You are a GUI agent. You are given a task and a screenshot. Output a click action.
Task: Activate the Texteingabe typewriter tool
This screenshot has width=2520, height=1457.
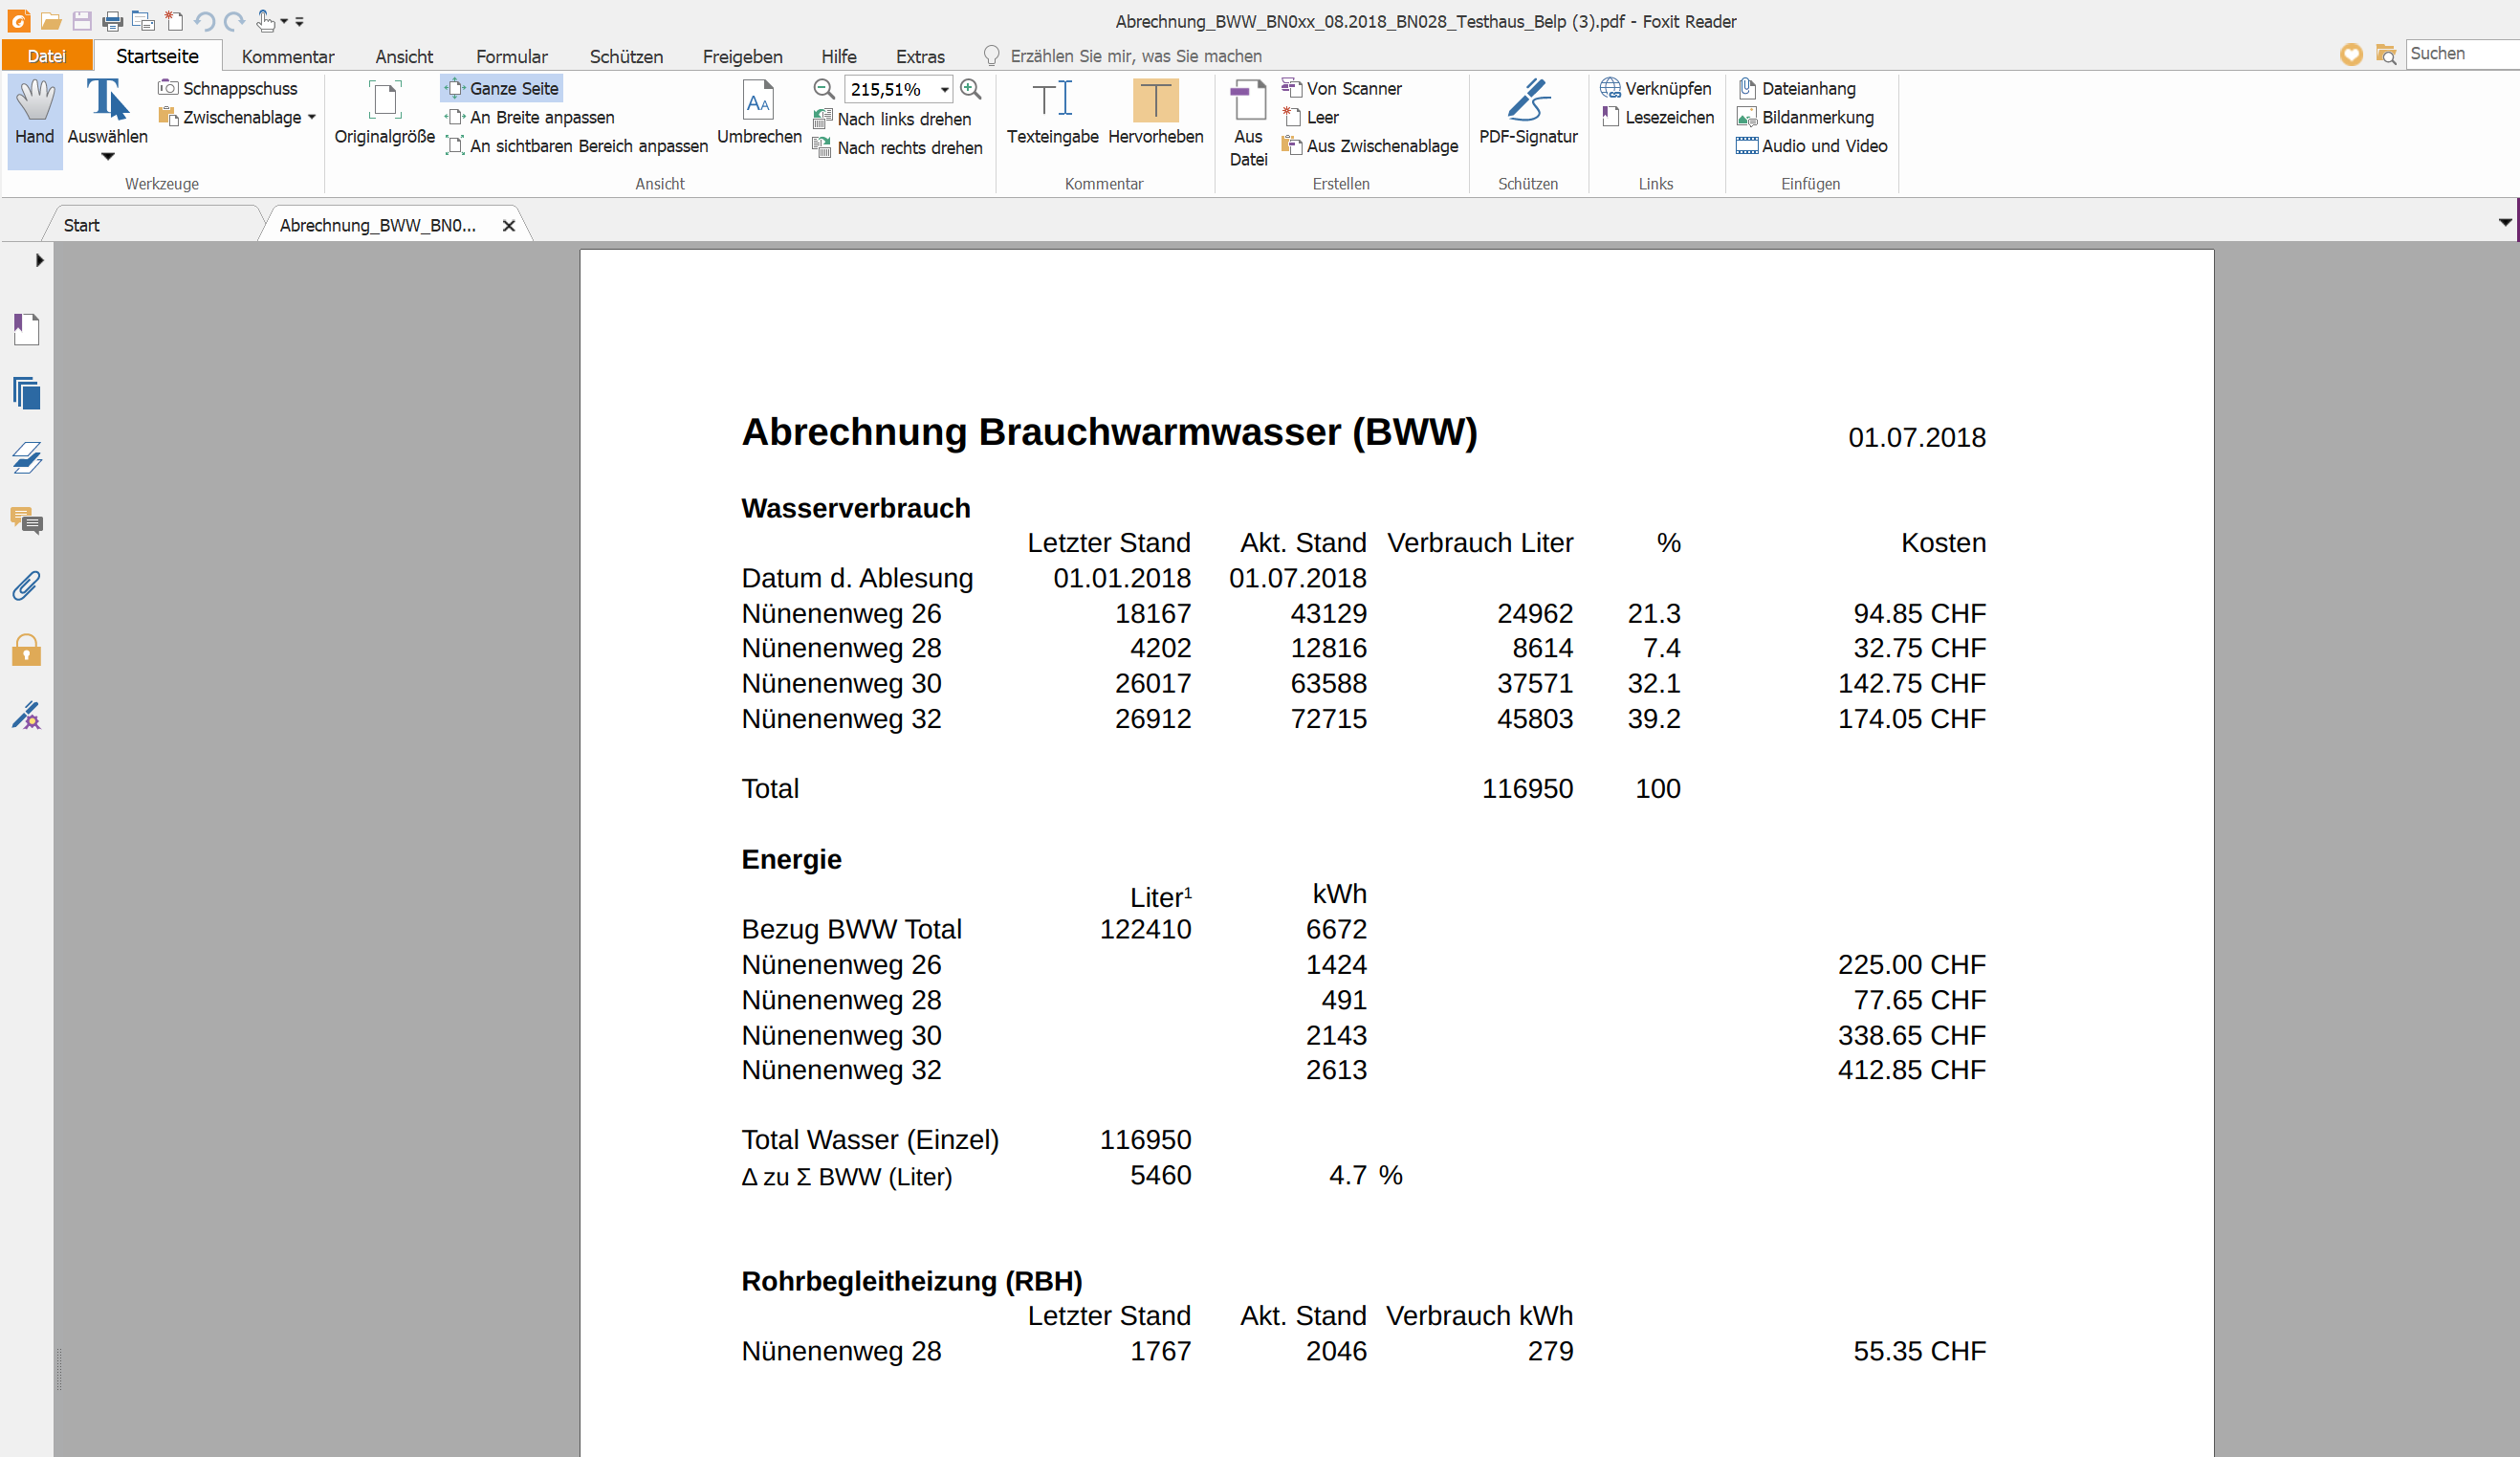1052,113
